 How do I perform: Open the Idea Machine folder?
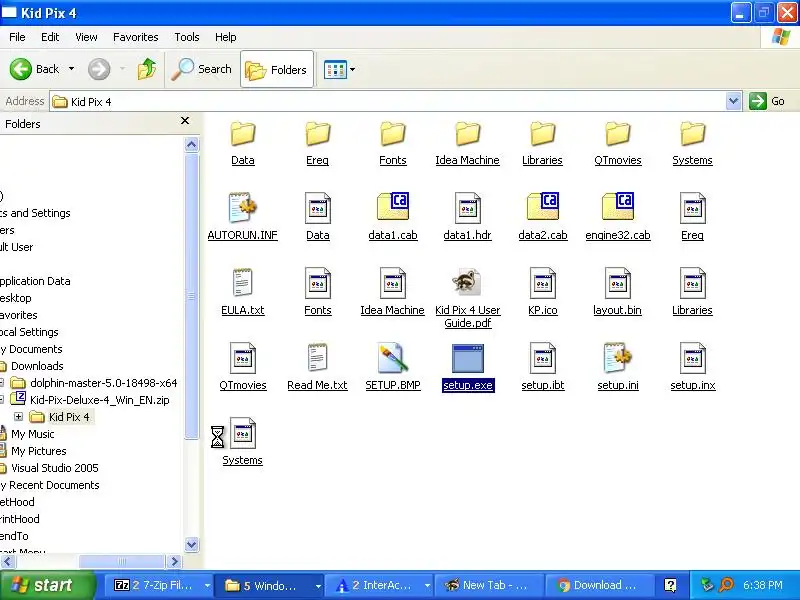467,134
